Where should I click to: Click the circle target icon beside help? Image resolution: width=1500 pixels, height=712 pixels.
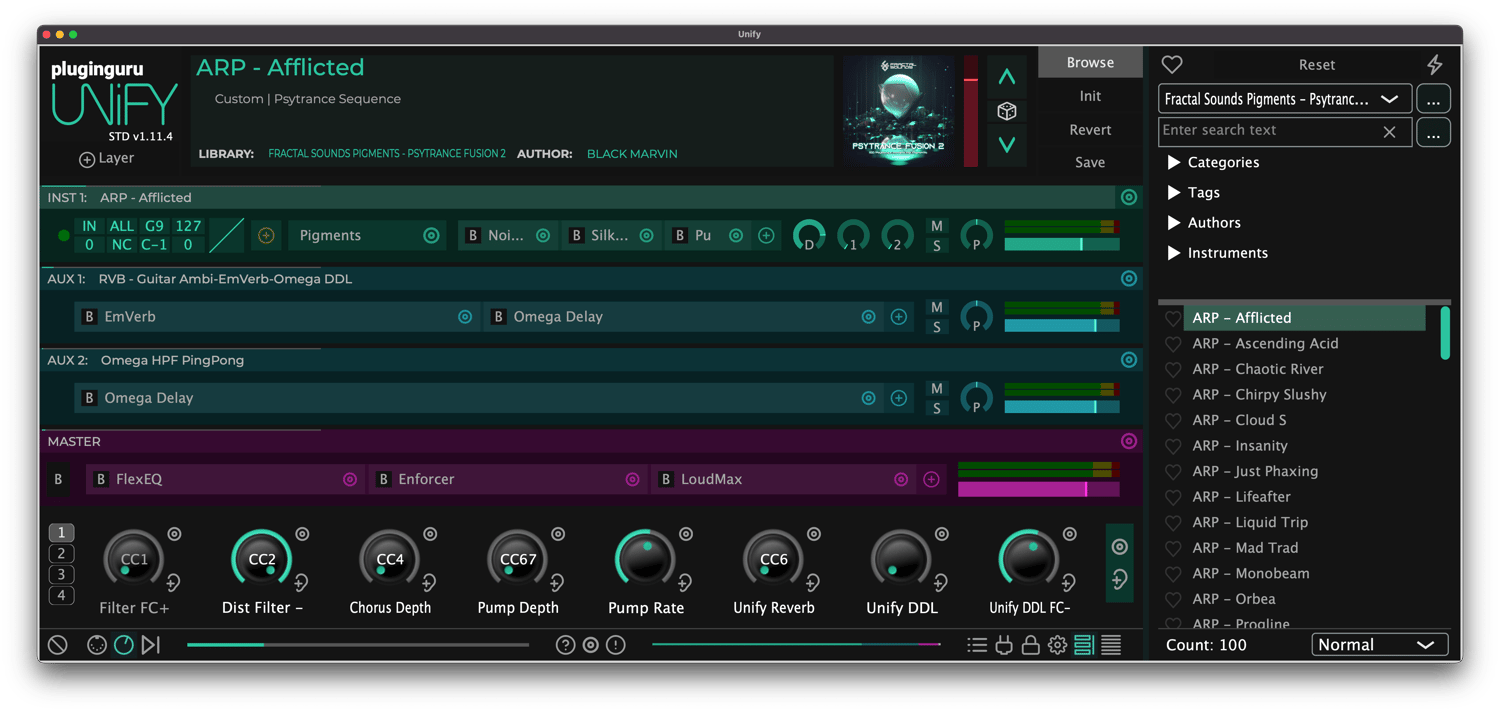(591, 645)
